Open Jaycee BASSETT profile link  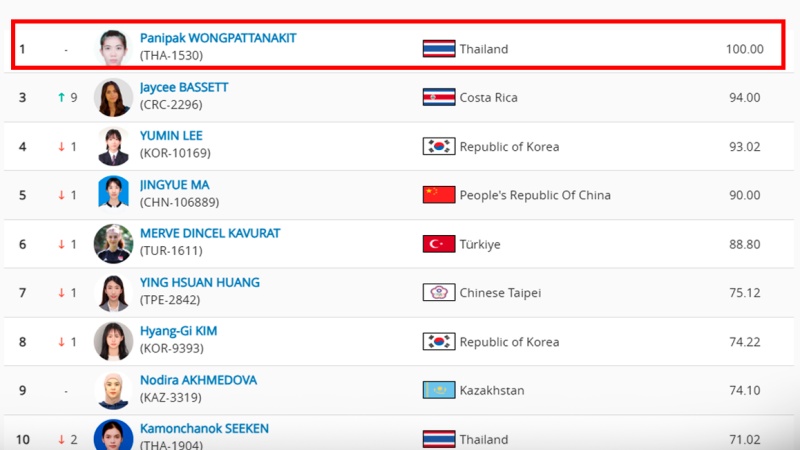[184, 87]
